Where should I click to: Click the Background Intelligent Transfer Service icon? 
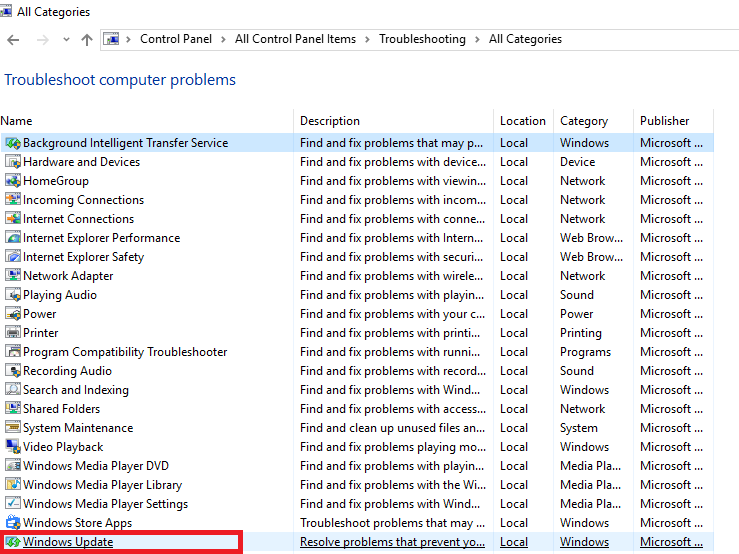coord(13,143)
